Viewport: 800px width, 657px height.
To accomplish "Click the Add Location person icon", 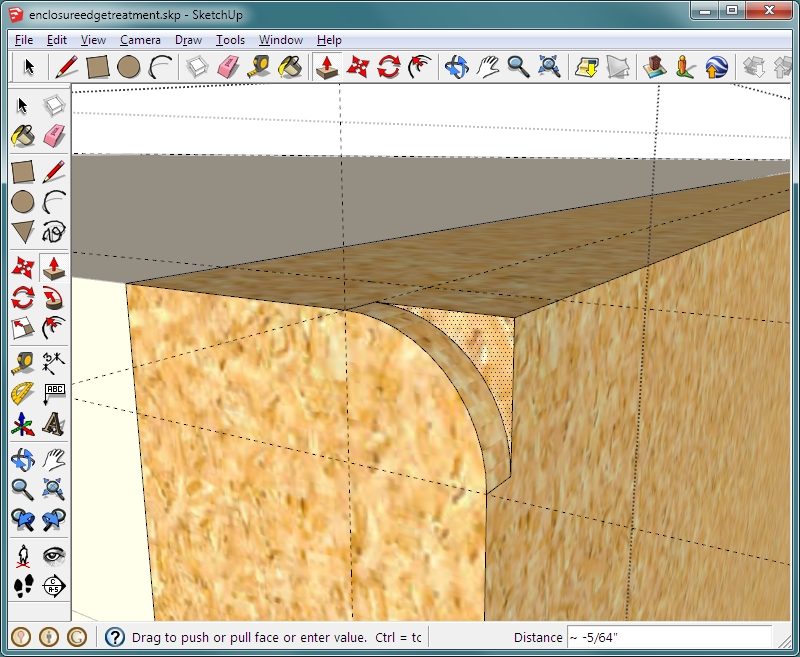I will (x=685, y=67).
